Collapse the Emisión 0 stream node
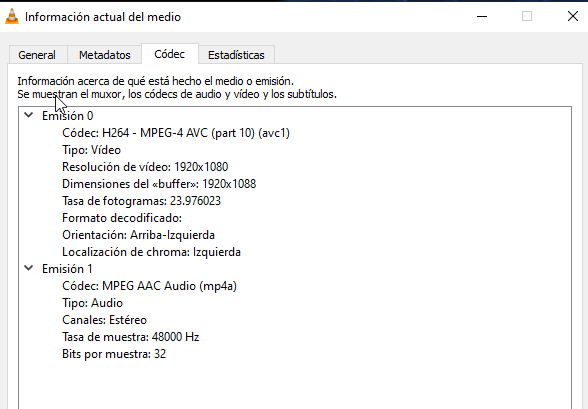 [29, 115]
